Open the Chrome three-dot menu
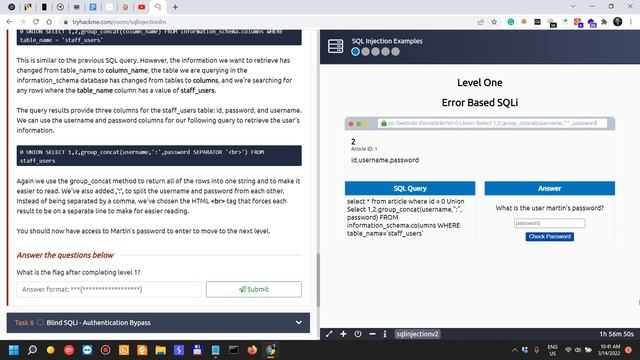 (x=631, y=22)
